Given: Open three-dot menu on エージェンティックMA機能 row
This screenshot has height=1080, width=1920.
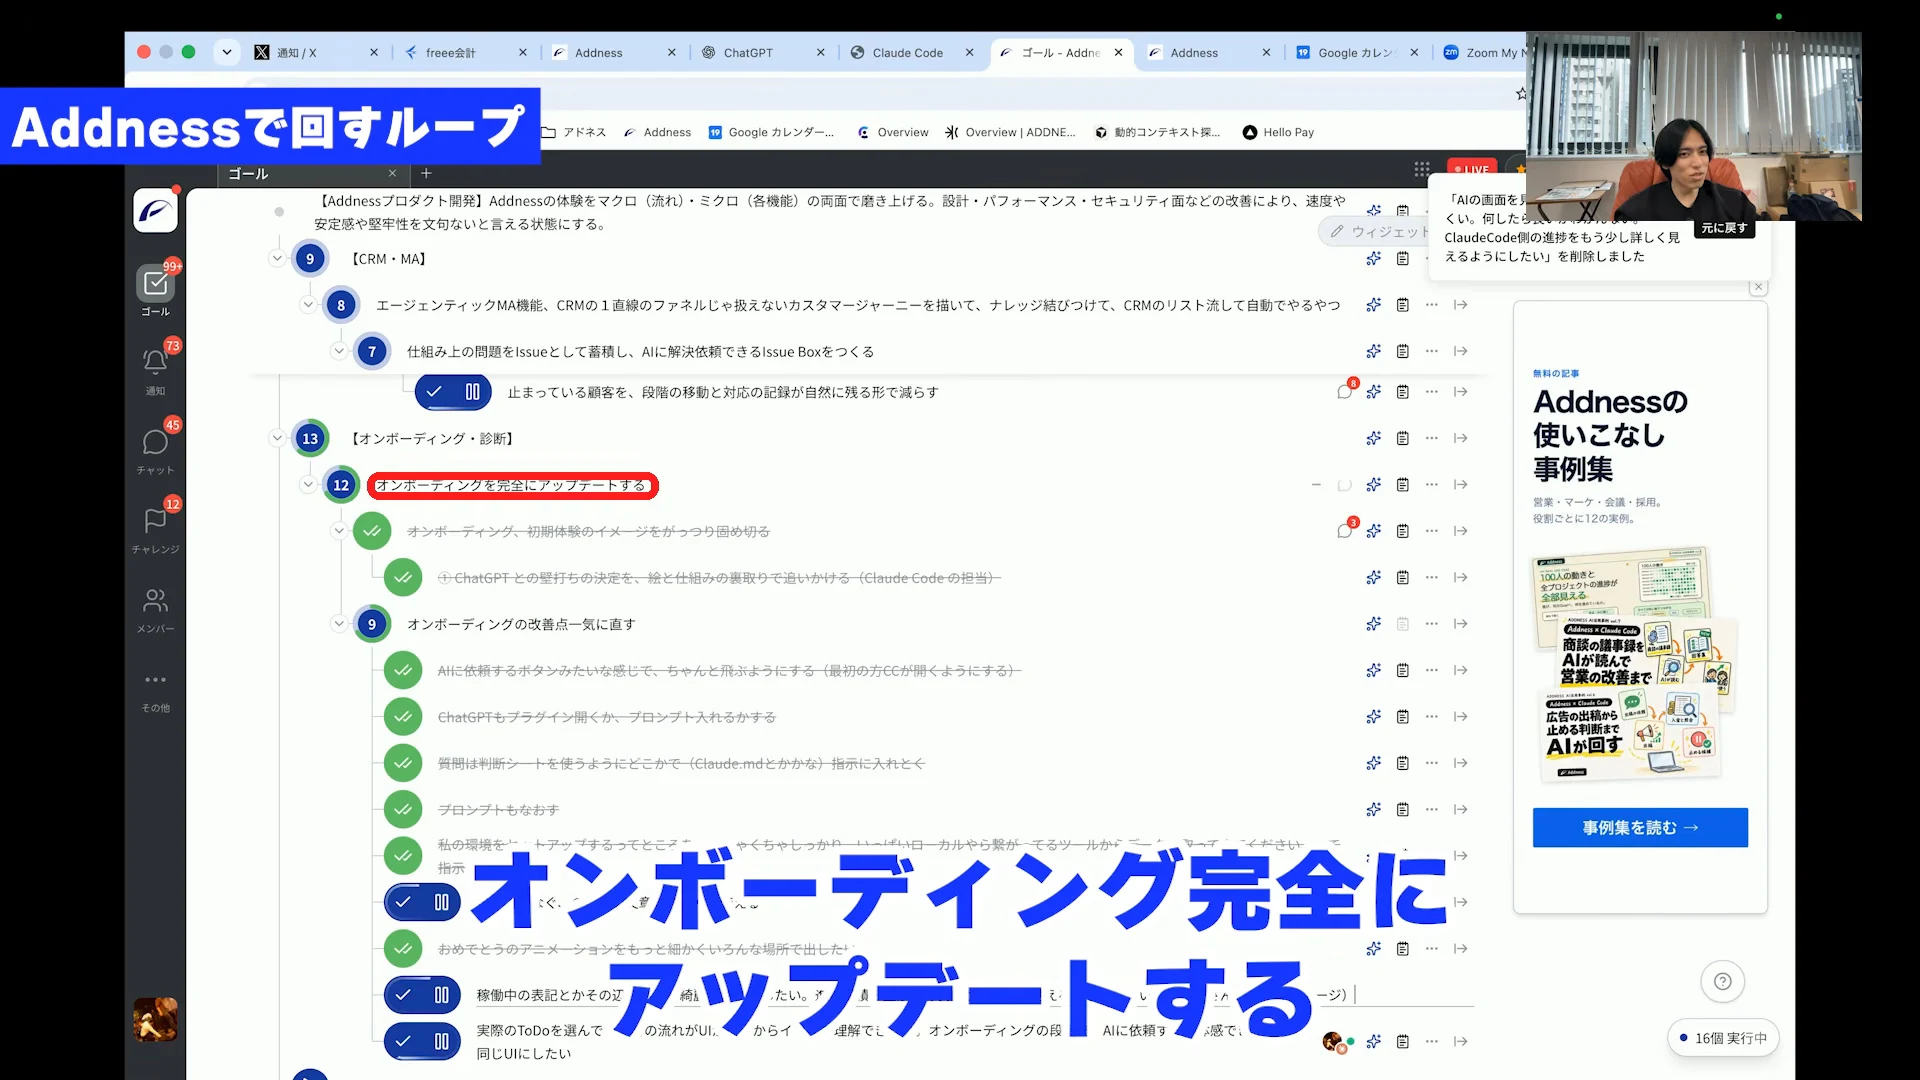Looking at the screenshot, I should click(x=1432, y=305).
